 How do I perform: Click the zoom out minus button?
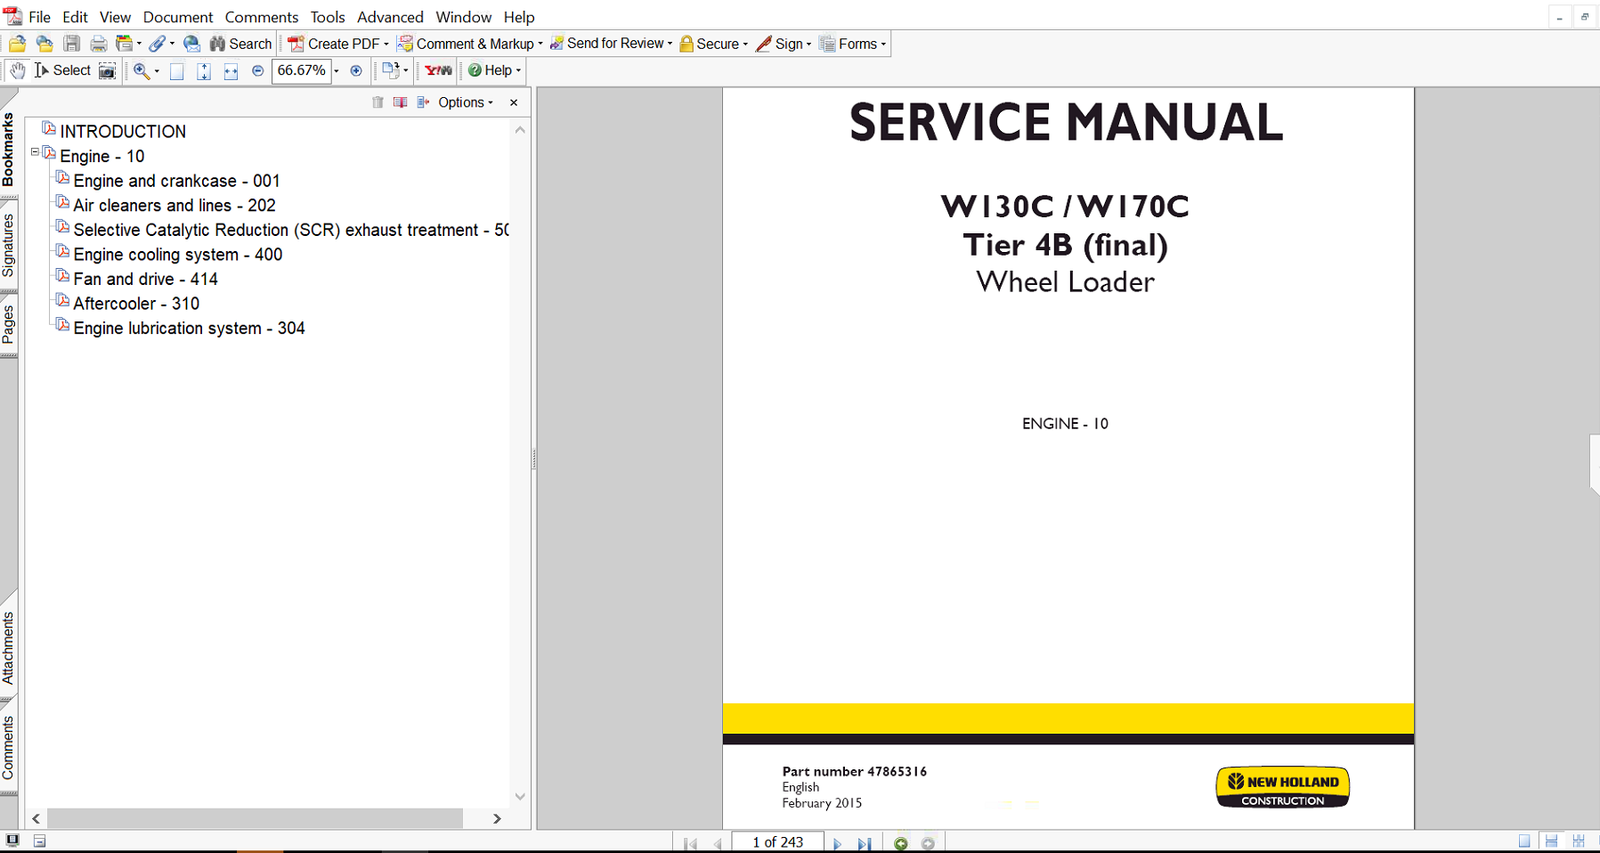(x=258, y=71)
